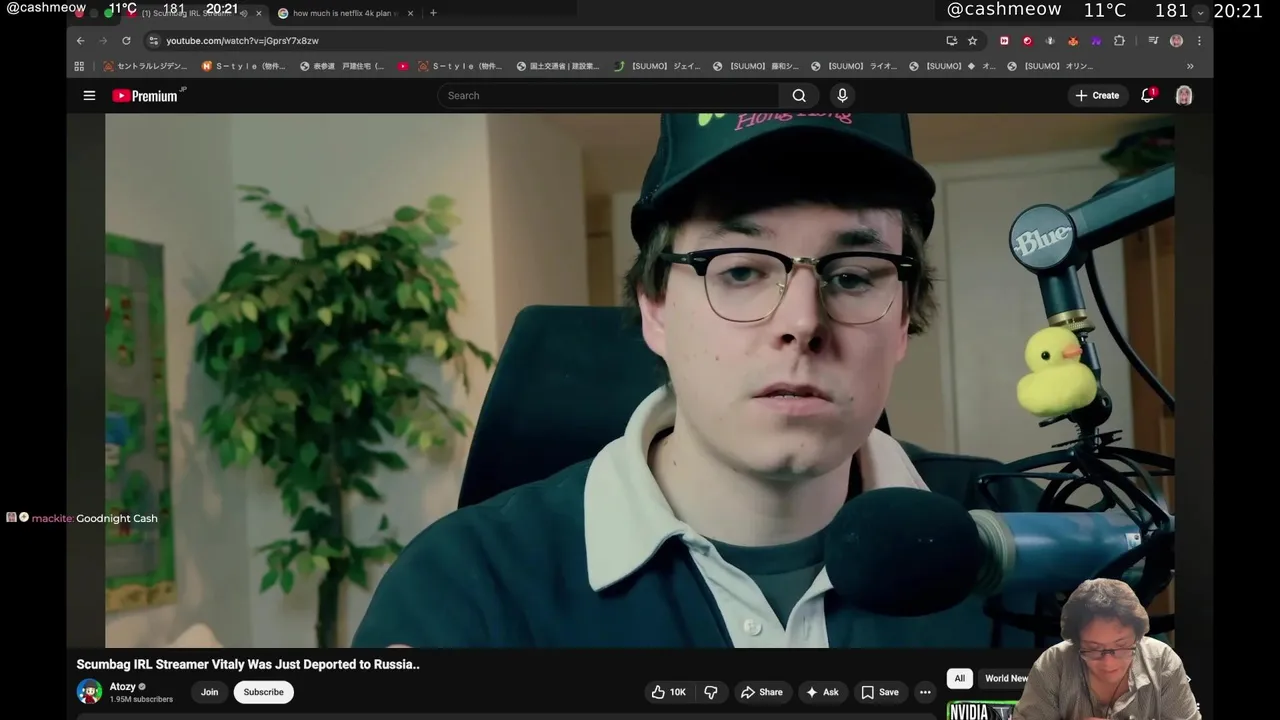Select the World News filter chip
The width and height of the screenshot is (1280, 720).
click(x=1003, y=678)
